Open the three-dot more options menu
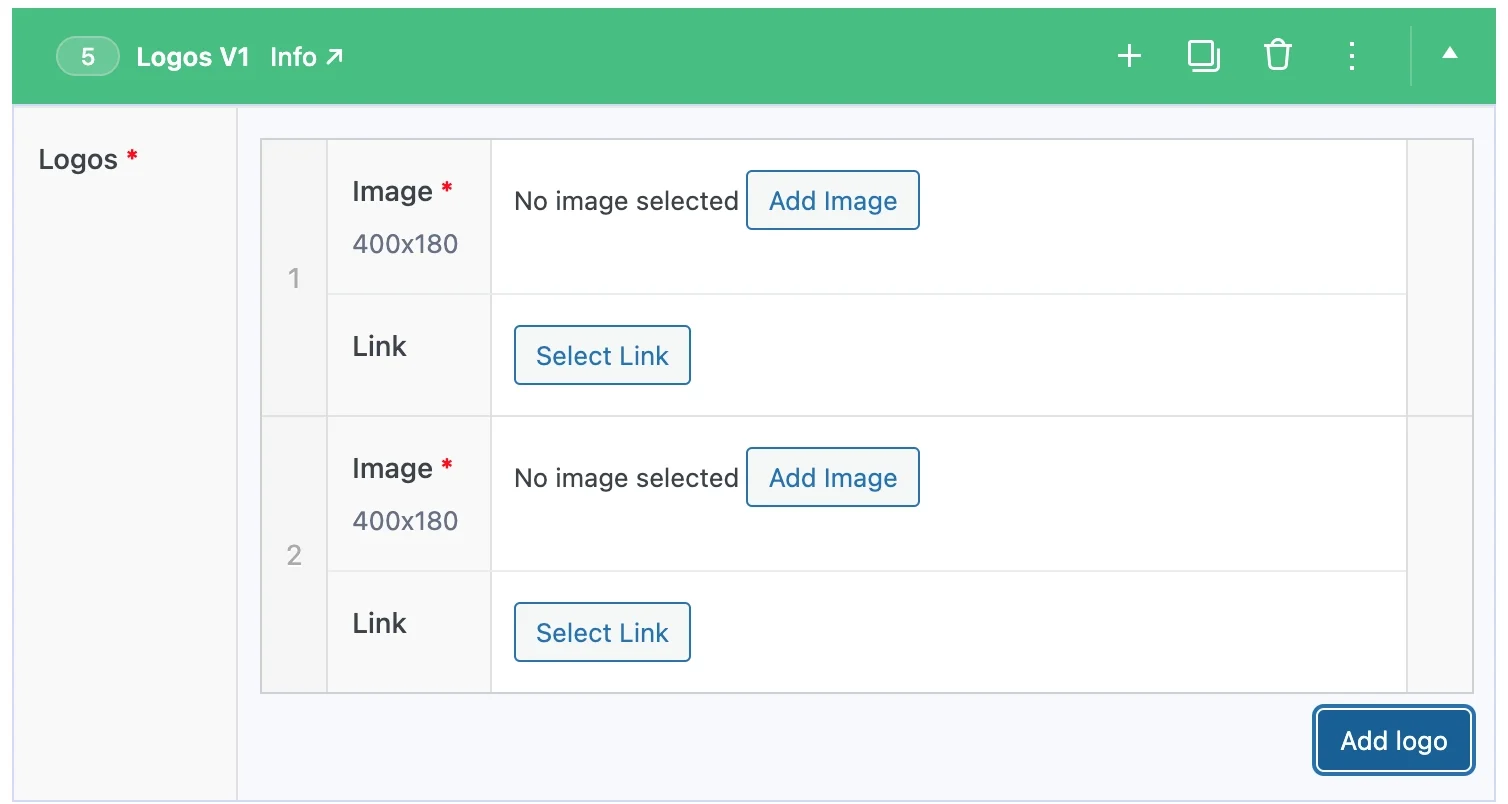This screenshot has height=804, width=1508. pyautogui.click(x=1351, y=56)
